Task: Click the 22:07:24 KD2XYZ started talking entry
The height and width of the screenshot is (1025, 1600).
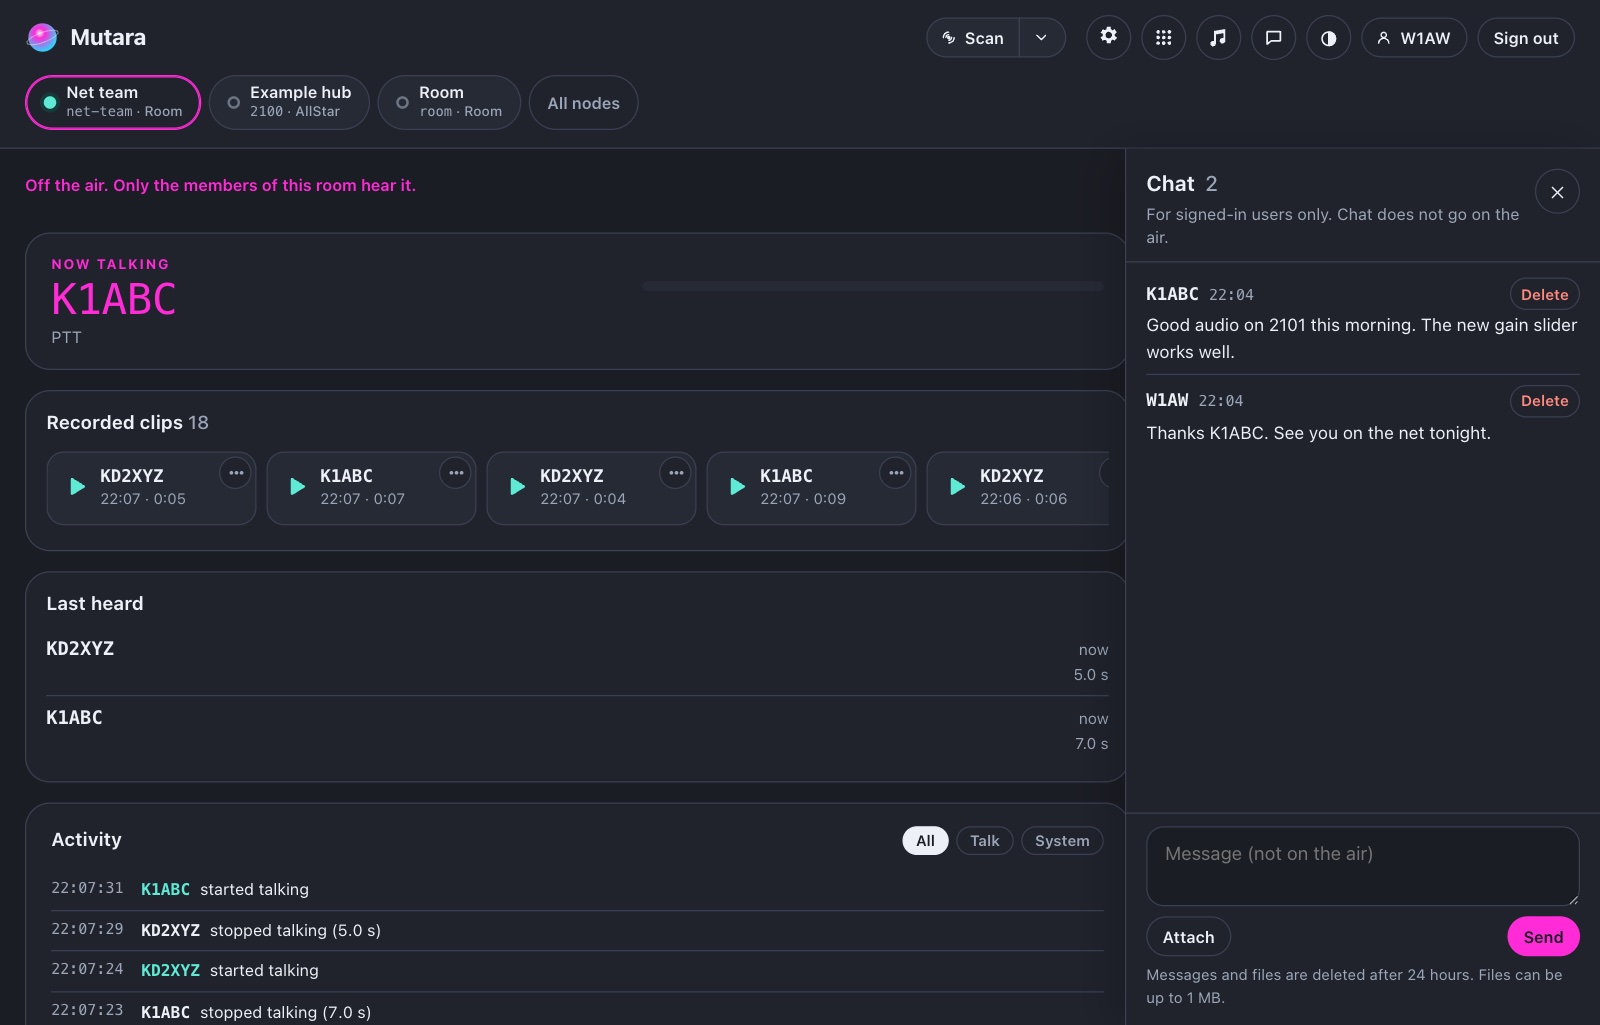Action: point(577,970)
